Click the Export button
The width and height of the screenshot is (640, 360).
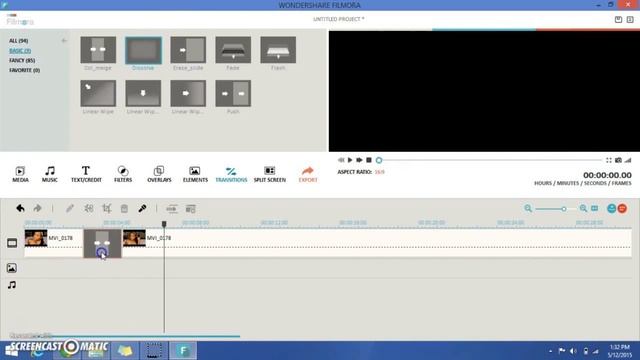[x=308, y=174]
